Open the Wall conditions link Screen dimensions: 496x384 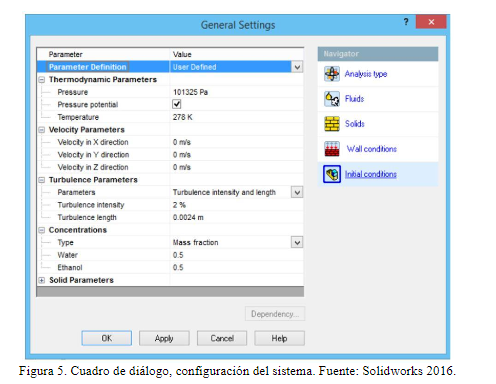pyautogui.click(x=372, y=149)
